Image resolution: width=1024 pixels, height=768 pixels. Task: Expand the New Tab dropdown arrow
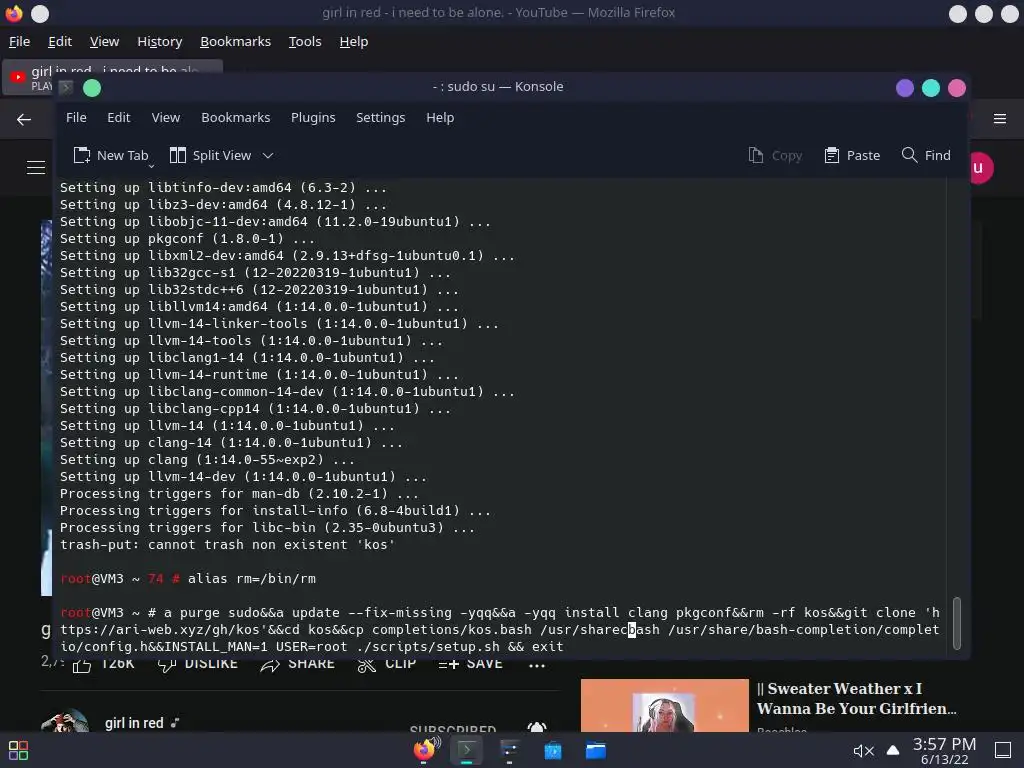(151, 166)
